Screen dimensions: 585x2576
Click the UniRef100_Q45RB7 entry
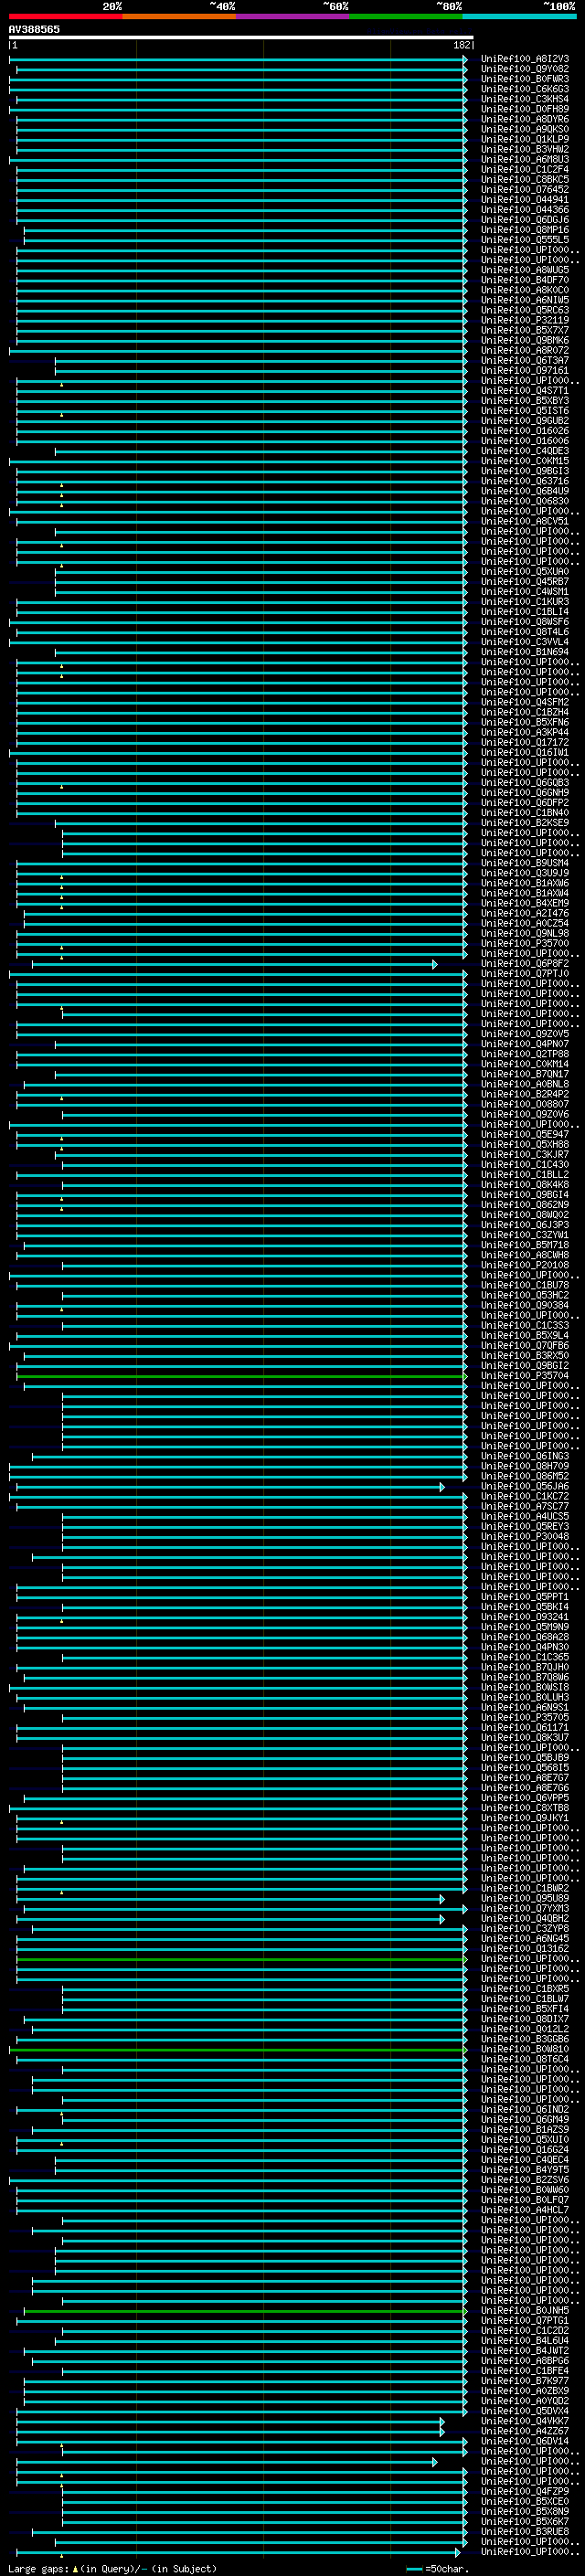tap(525, 581)
